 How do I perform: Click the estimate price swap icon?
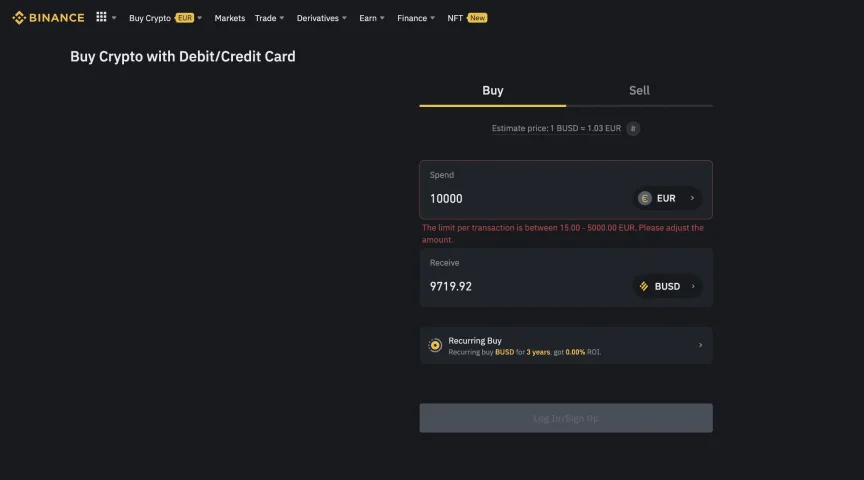point(633,128)
